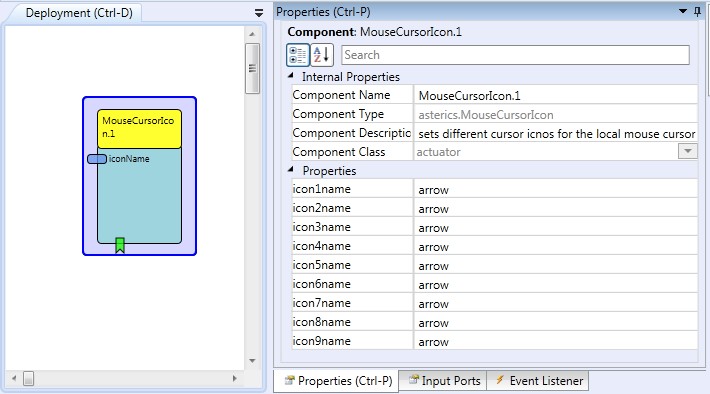Click the property Search field

[x=515, y=55]
